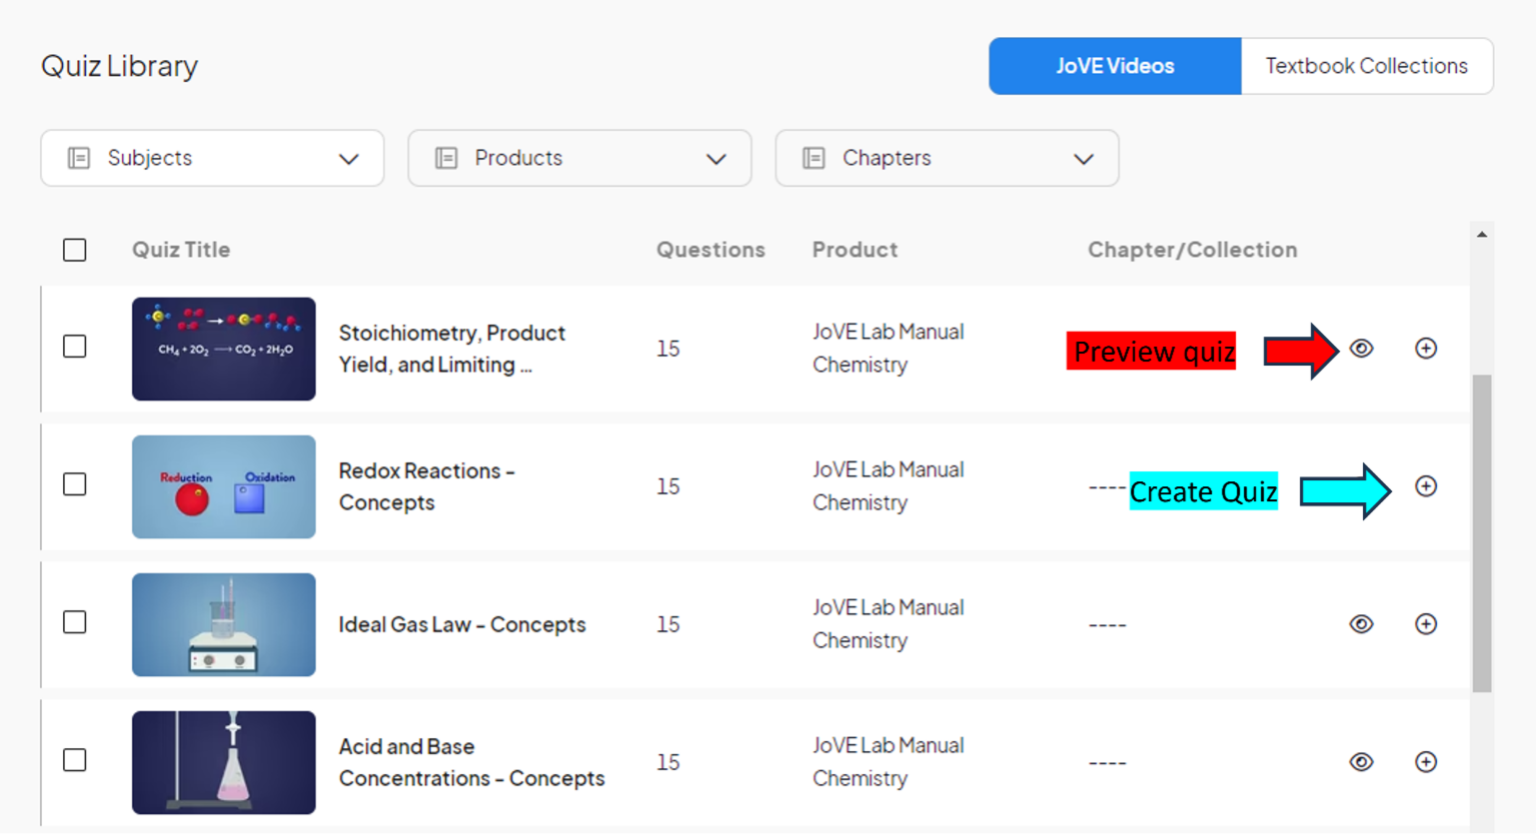The image size is (1540, 837).
Task: Check the Stoichiometry quiz checkbox
Action: coord(75,347)
